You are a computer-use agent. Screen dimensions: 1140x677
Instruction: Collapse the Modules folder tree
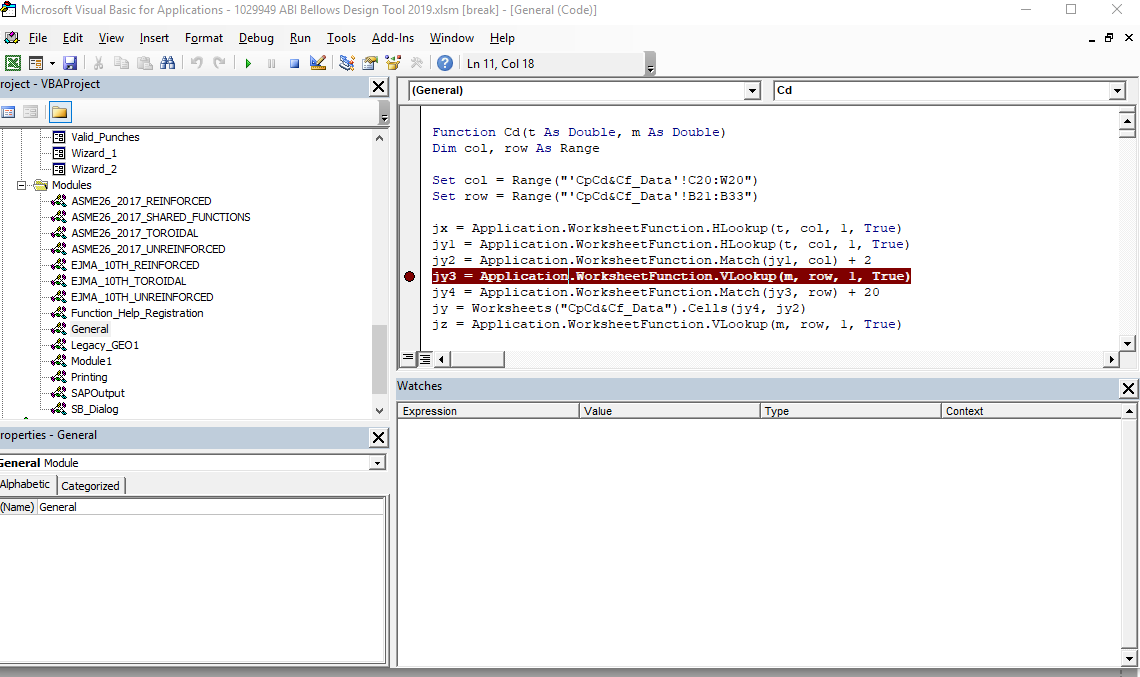coord(22,185)
